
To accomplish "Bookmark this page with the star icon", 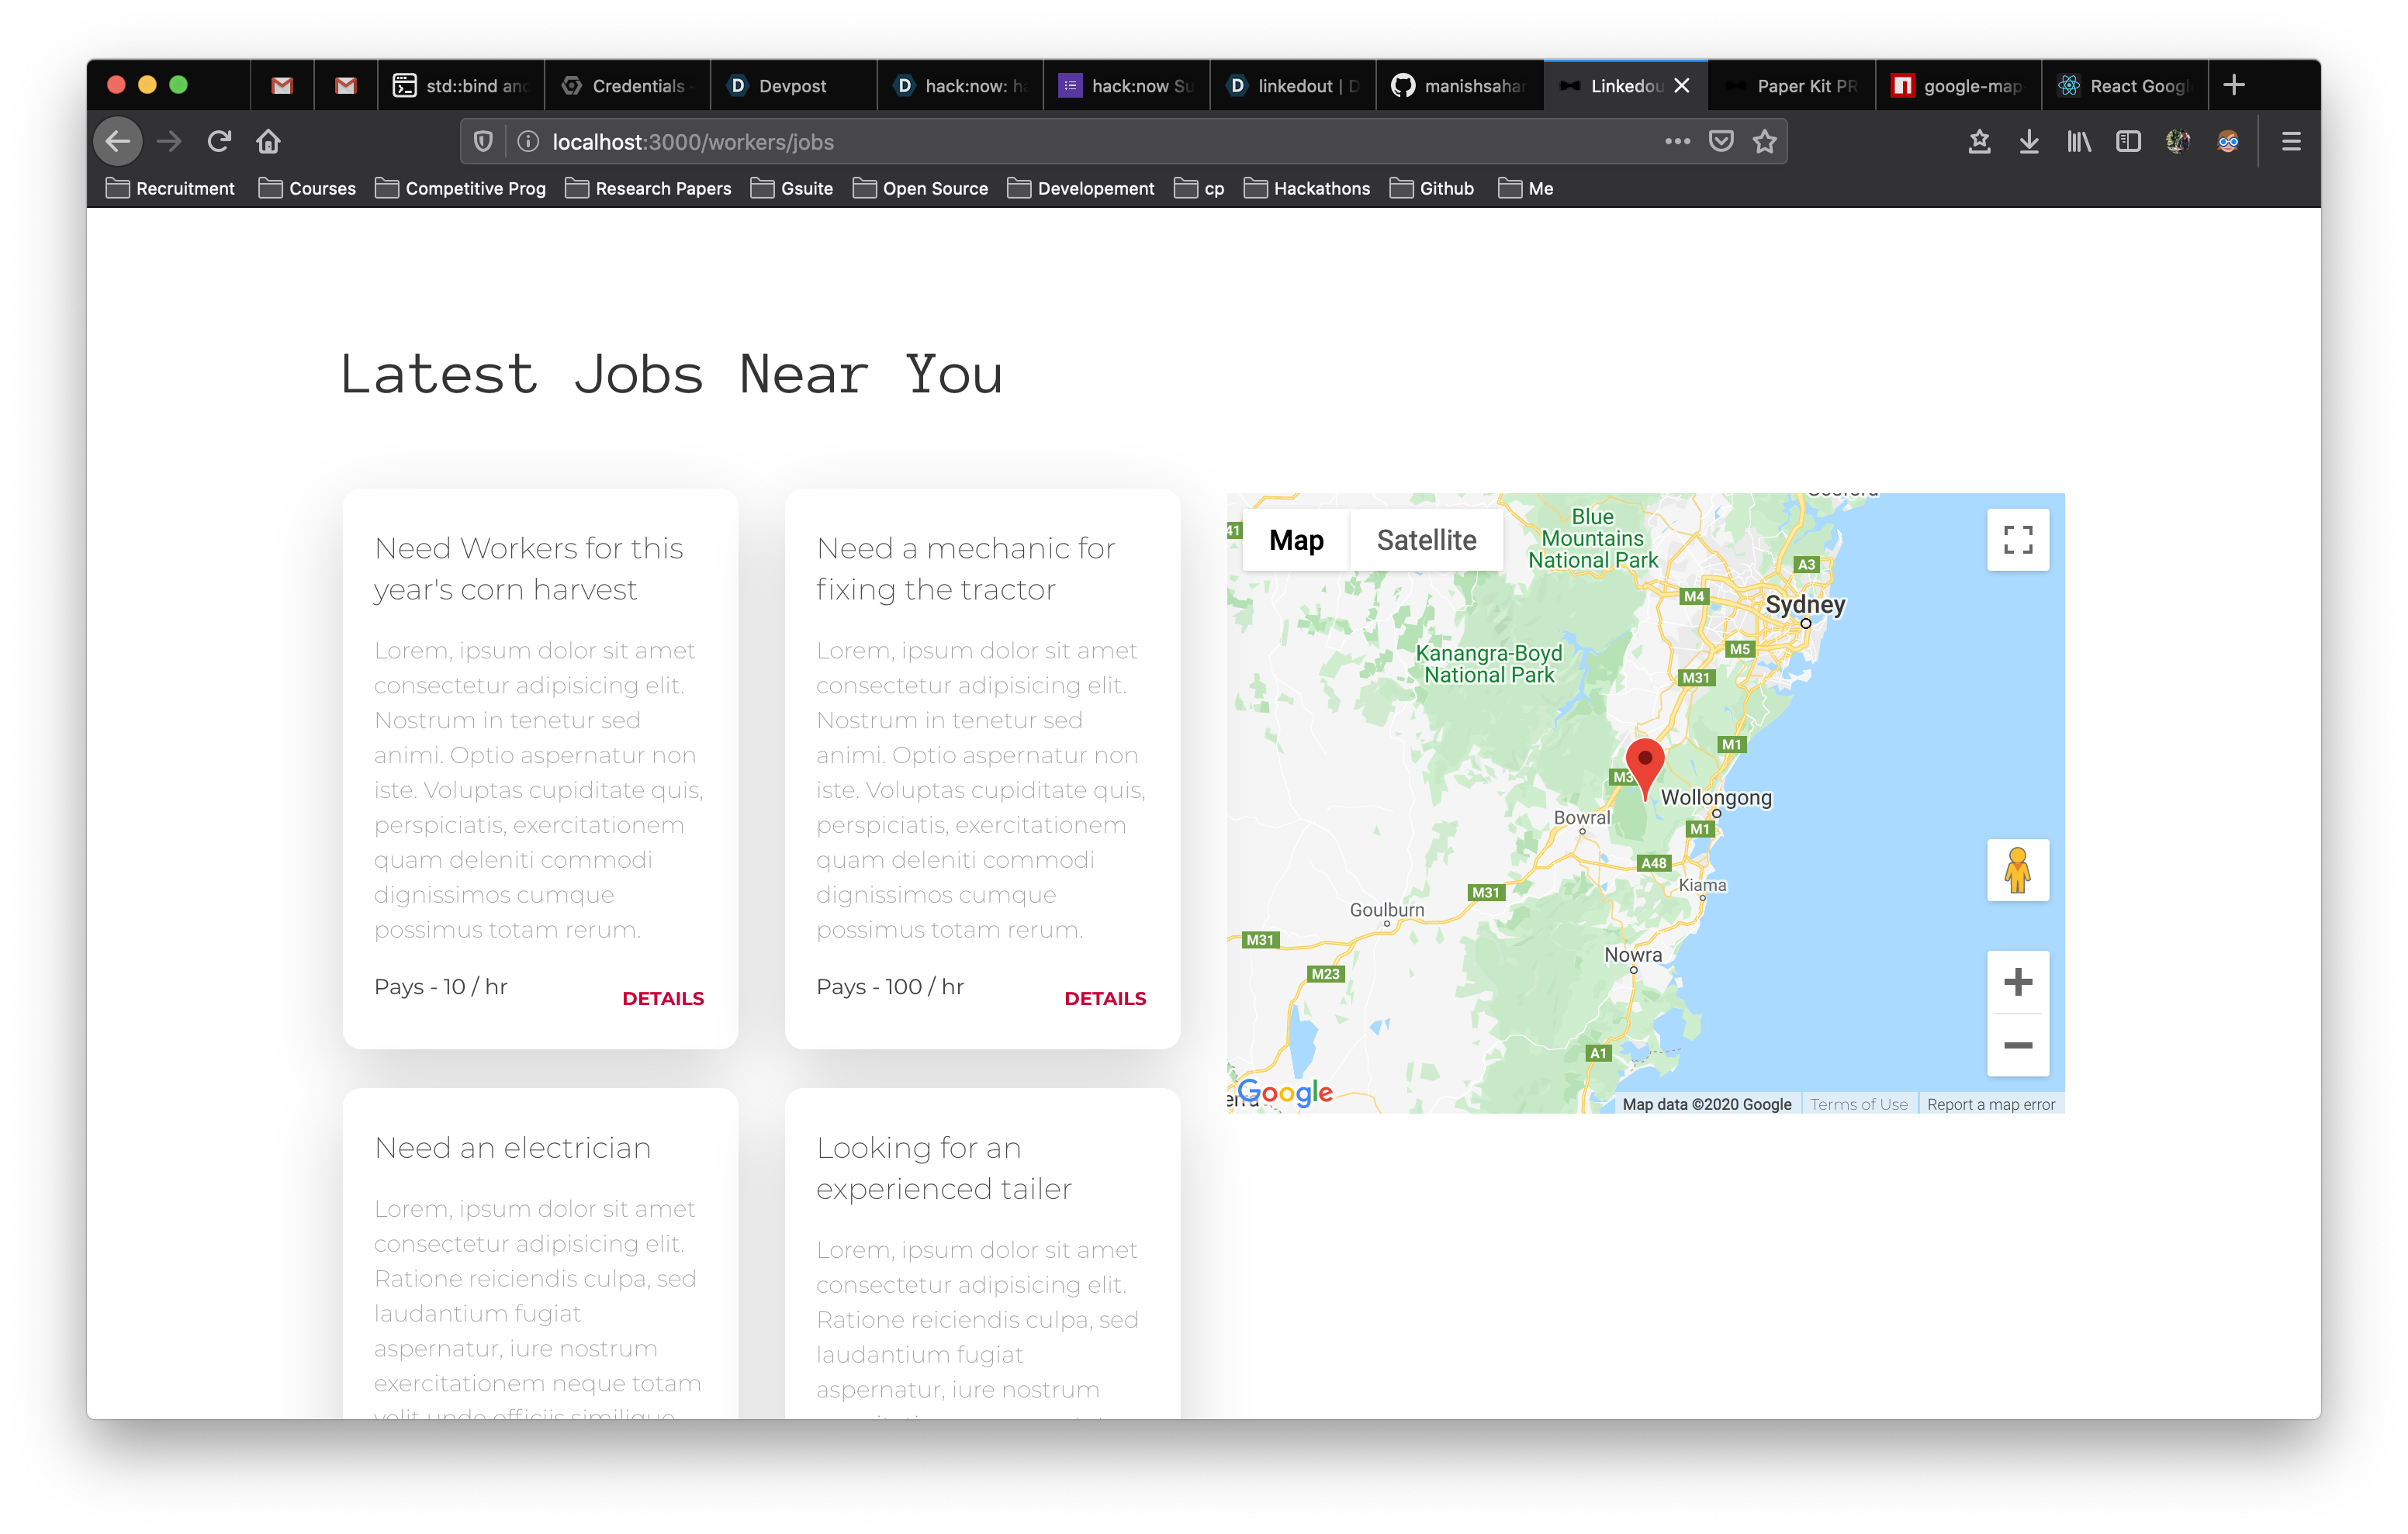I will (1765, 141).
